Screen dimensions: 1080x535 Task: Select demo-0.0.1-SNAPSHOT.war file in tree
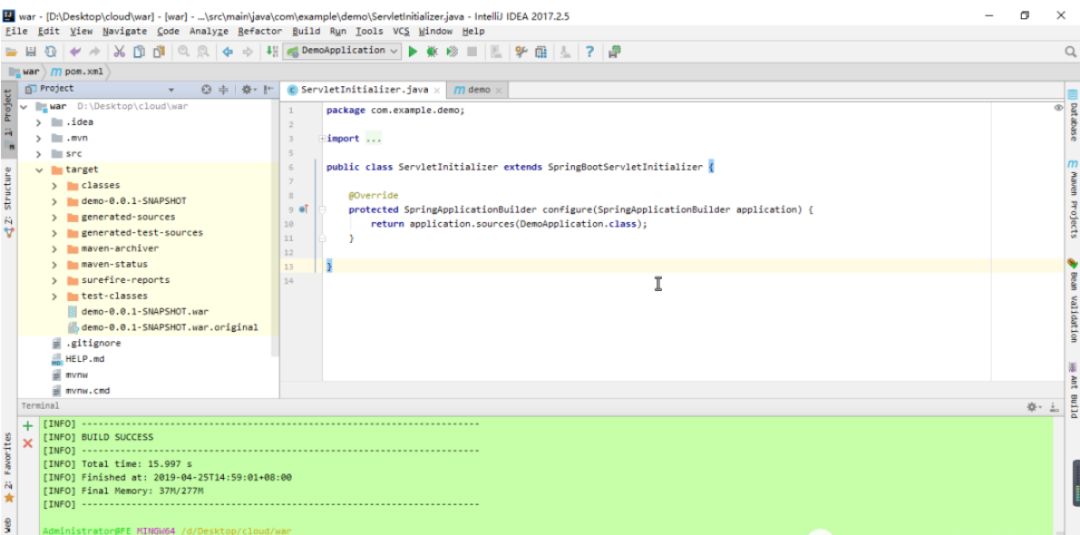pyautogui.click(x=144, y=311)
